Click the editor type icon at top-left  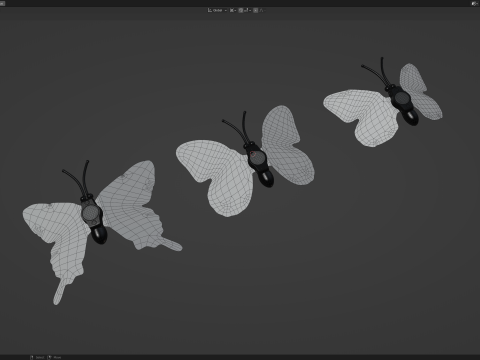click(x=3, y=3)
